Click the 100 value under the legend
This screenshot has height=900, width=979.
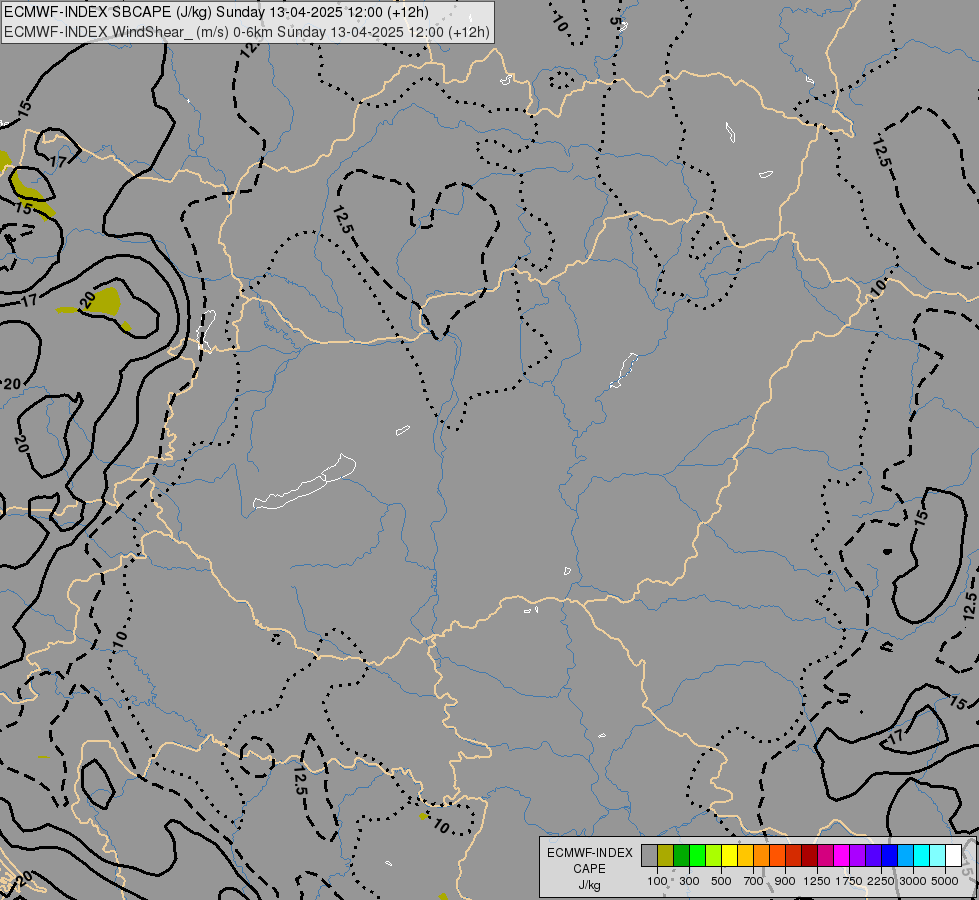657,881
